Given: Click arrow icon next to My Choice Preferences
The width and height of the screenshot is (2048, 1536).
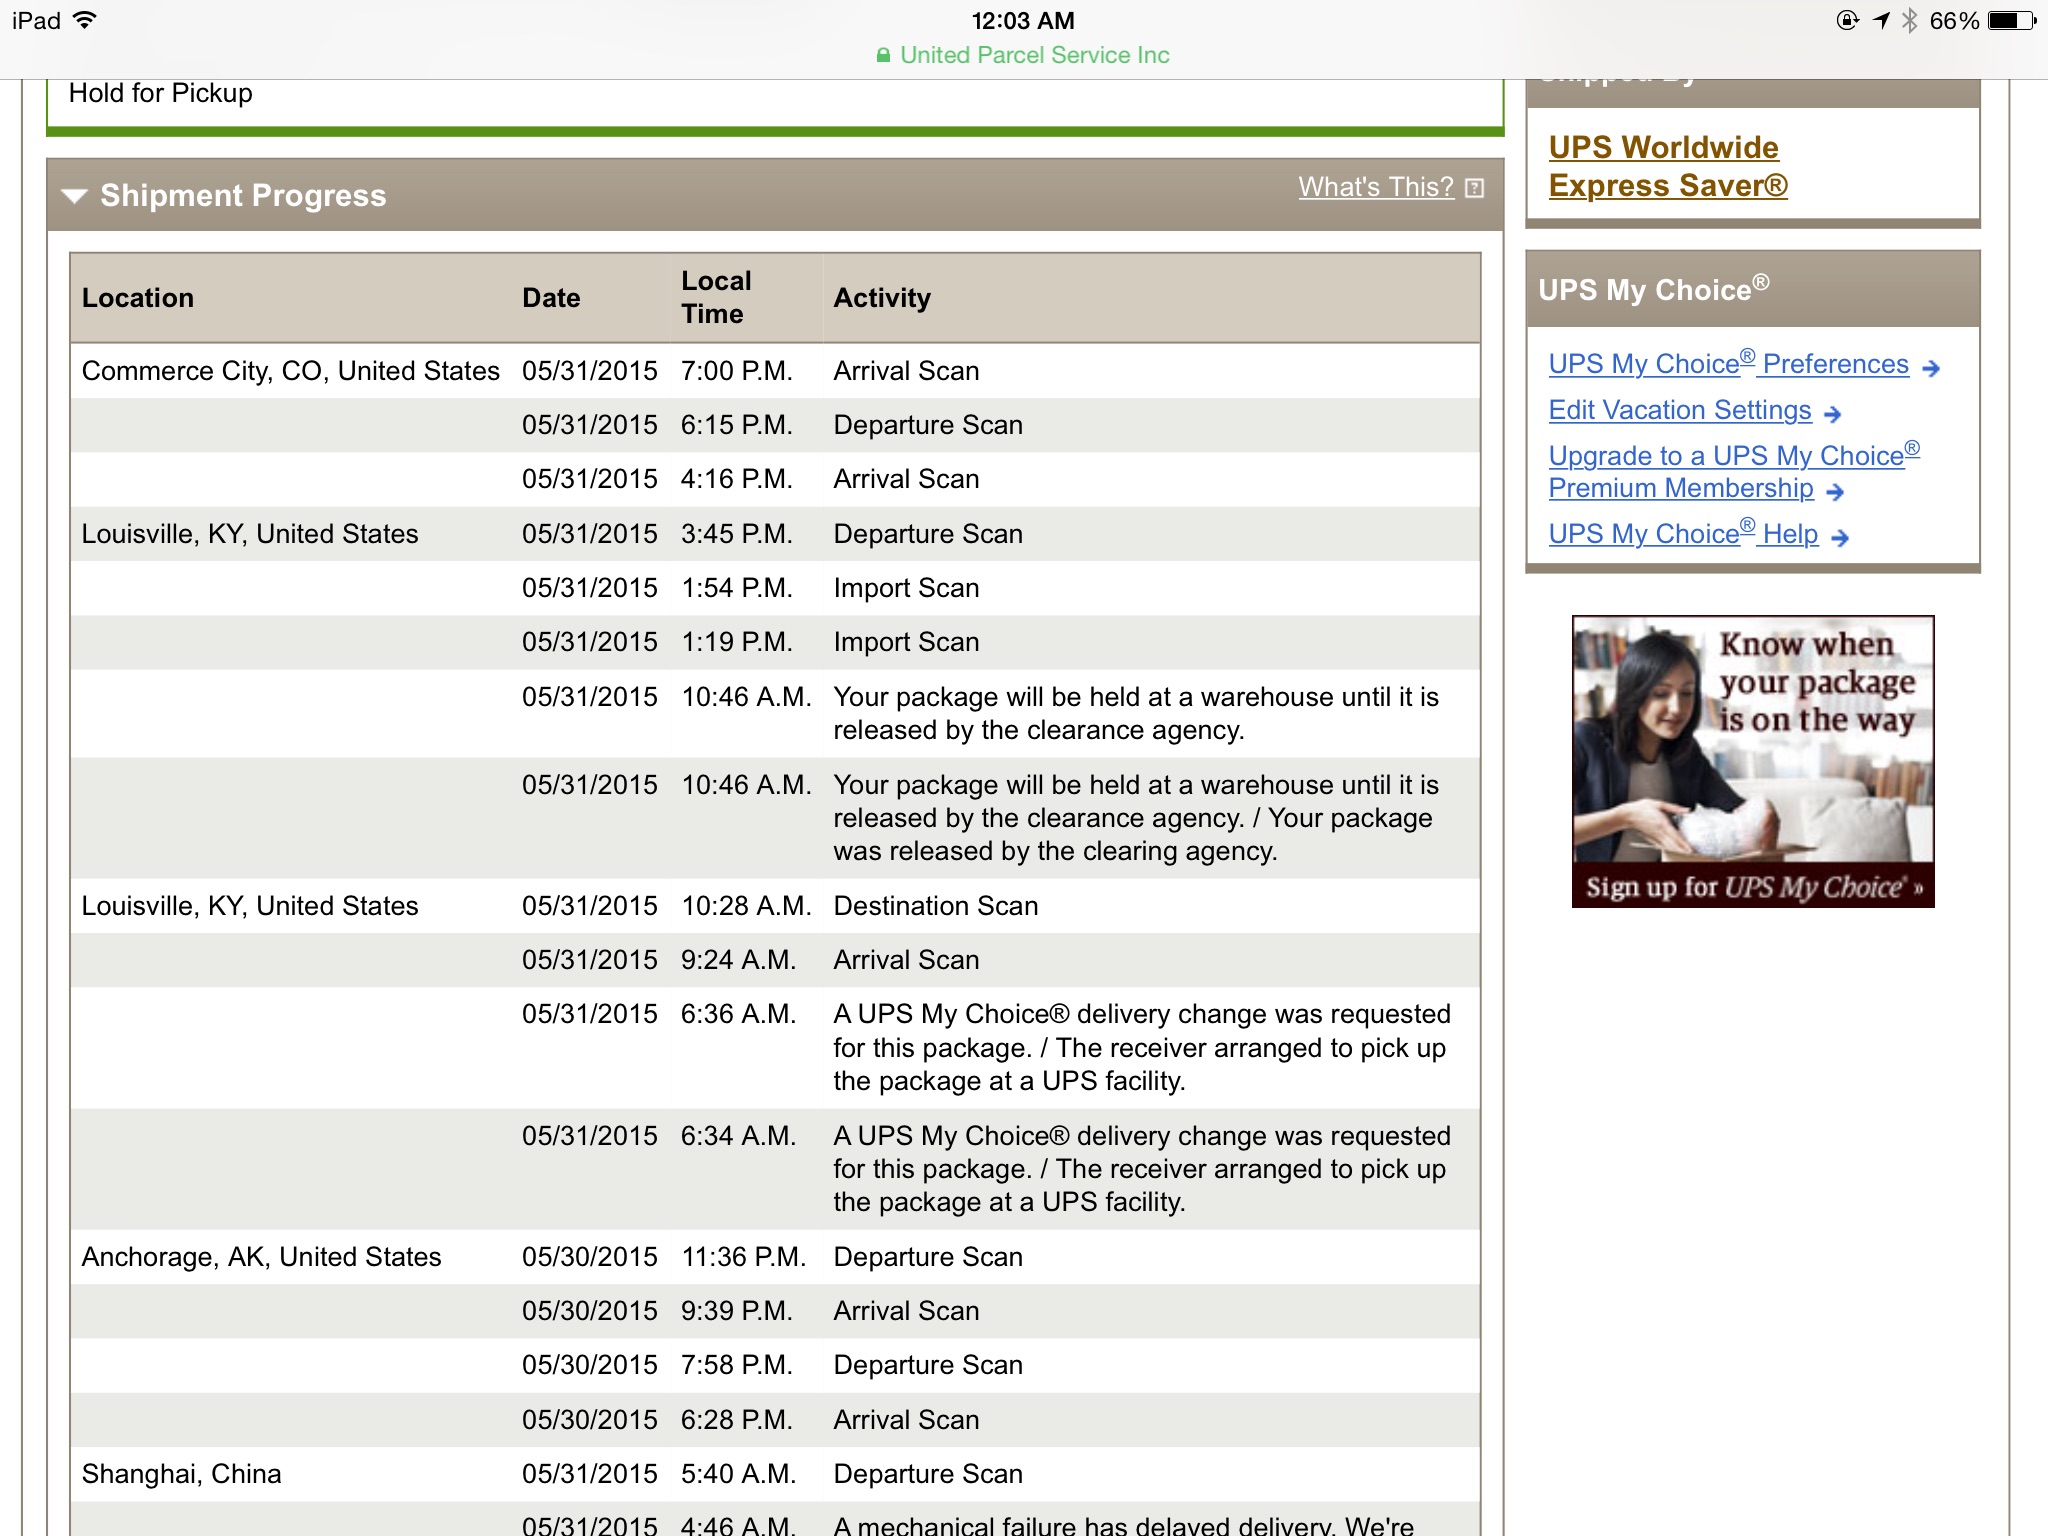Looking at the screenshot, I should click(1931, 369).
